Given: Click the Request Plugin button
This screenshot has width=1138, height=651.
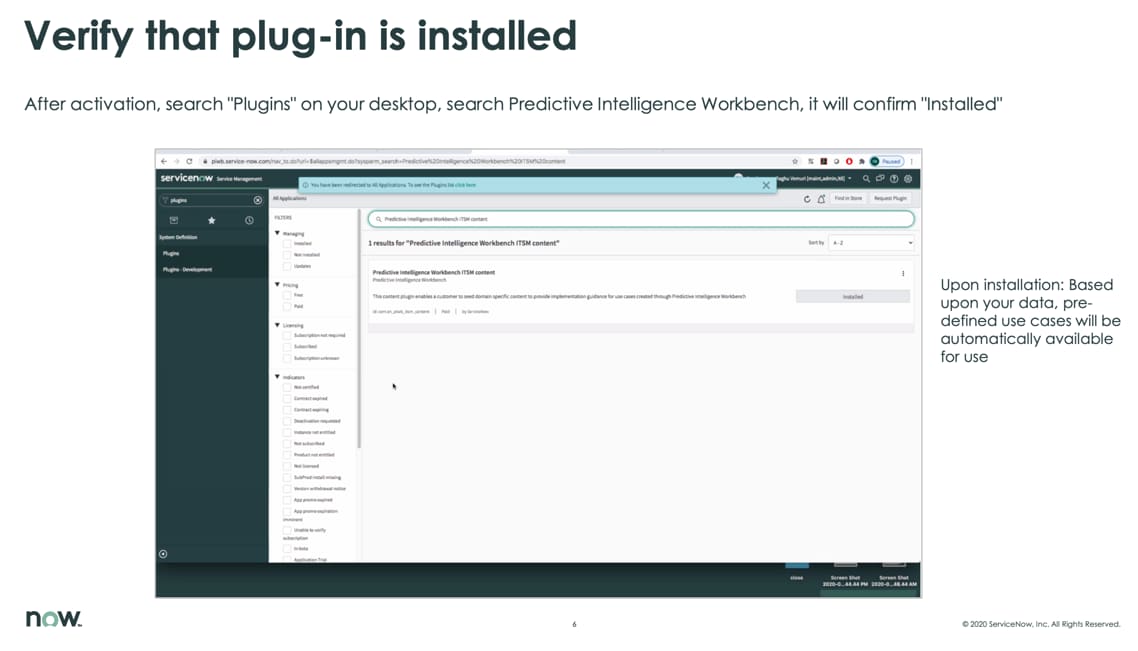Looking at the screenshot, I should pos(890,198).
